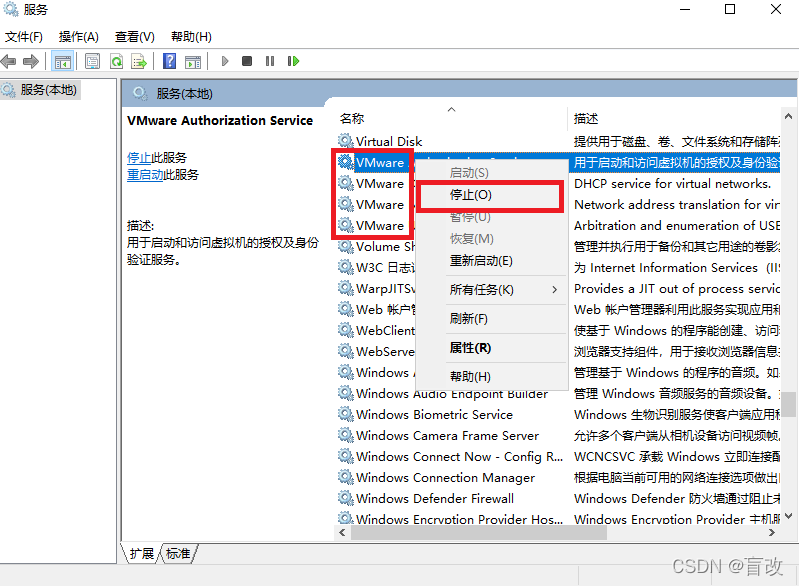
Task: Click the vertical scrollbar thumb
Action: tap(788, 404)
